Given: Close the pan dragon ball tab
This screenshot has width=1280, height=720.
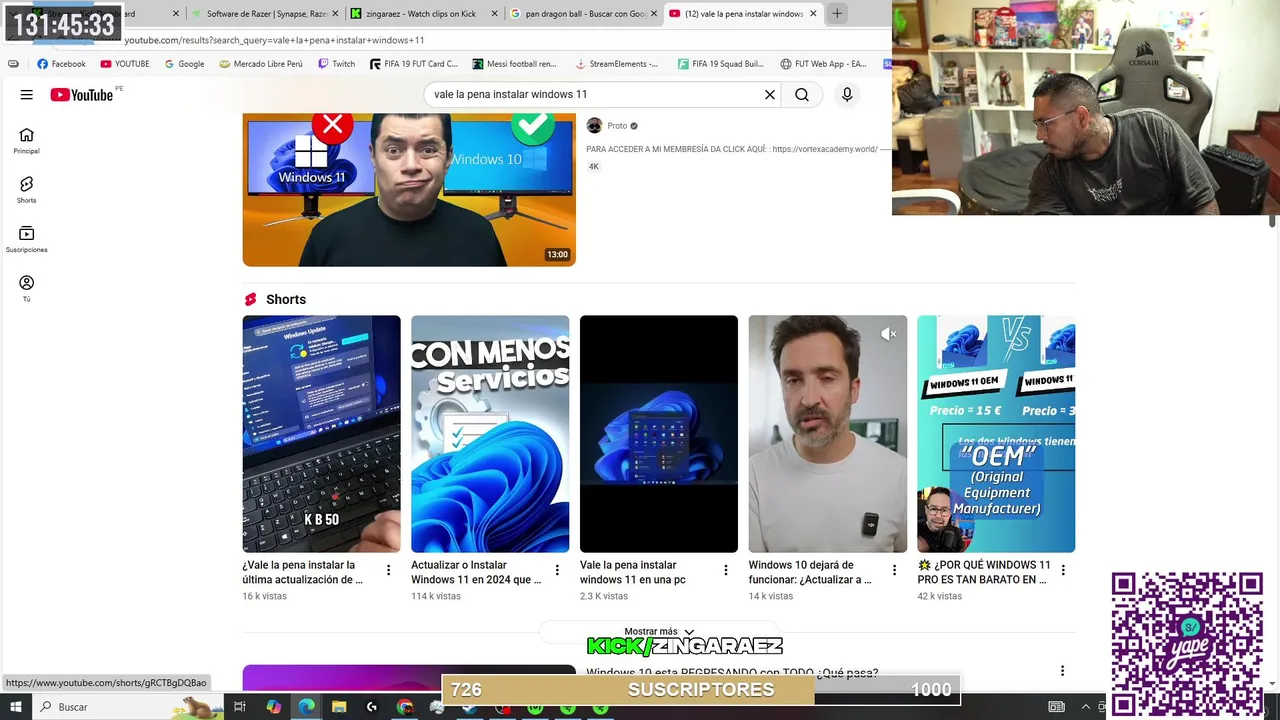Looking at the screenshot, I should 654,14.
